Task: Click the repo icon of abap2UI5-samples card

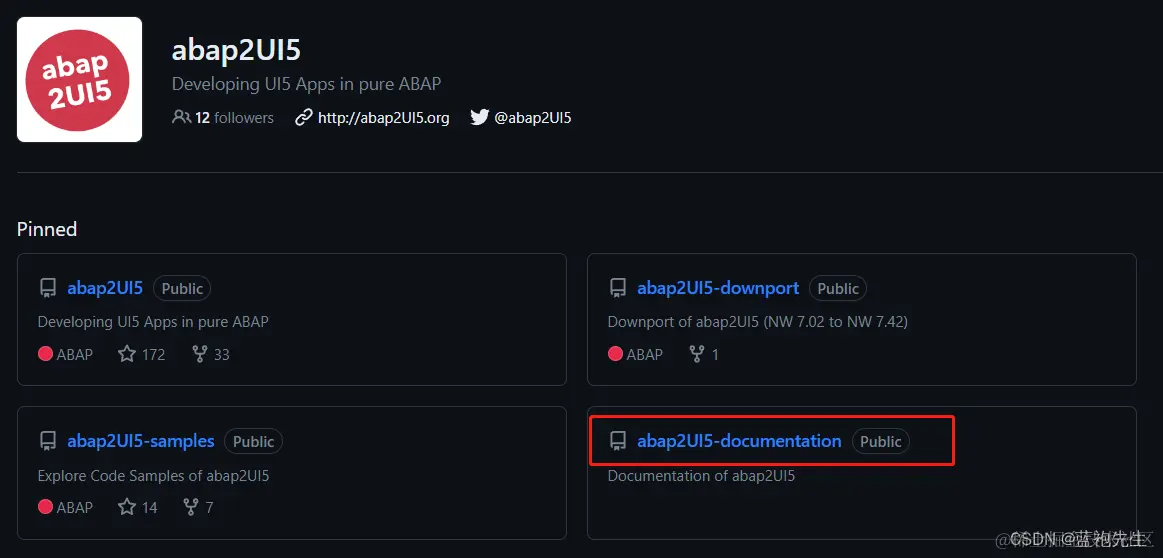Action: (47, 442)
